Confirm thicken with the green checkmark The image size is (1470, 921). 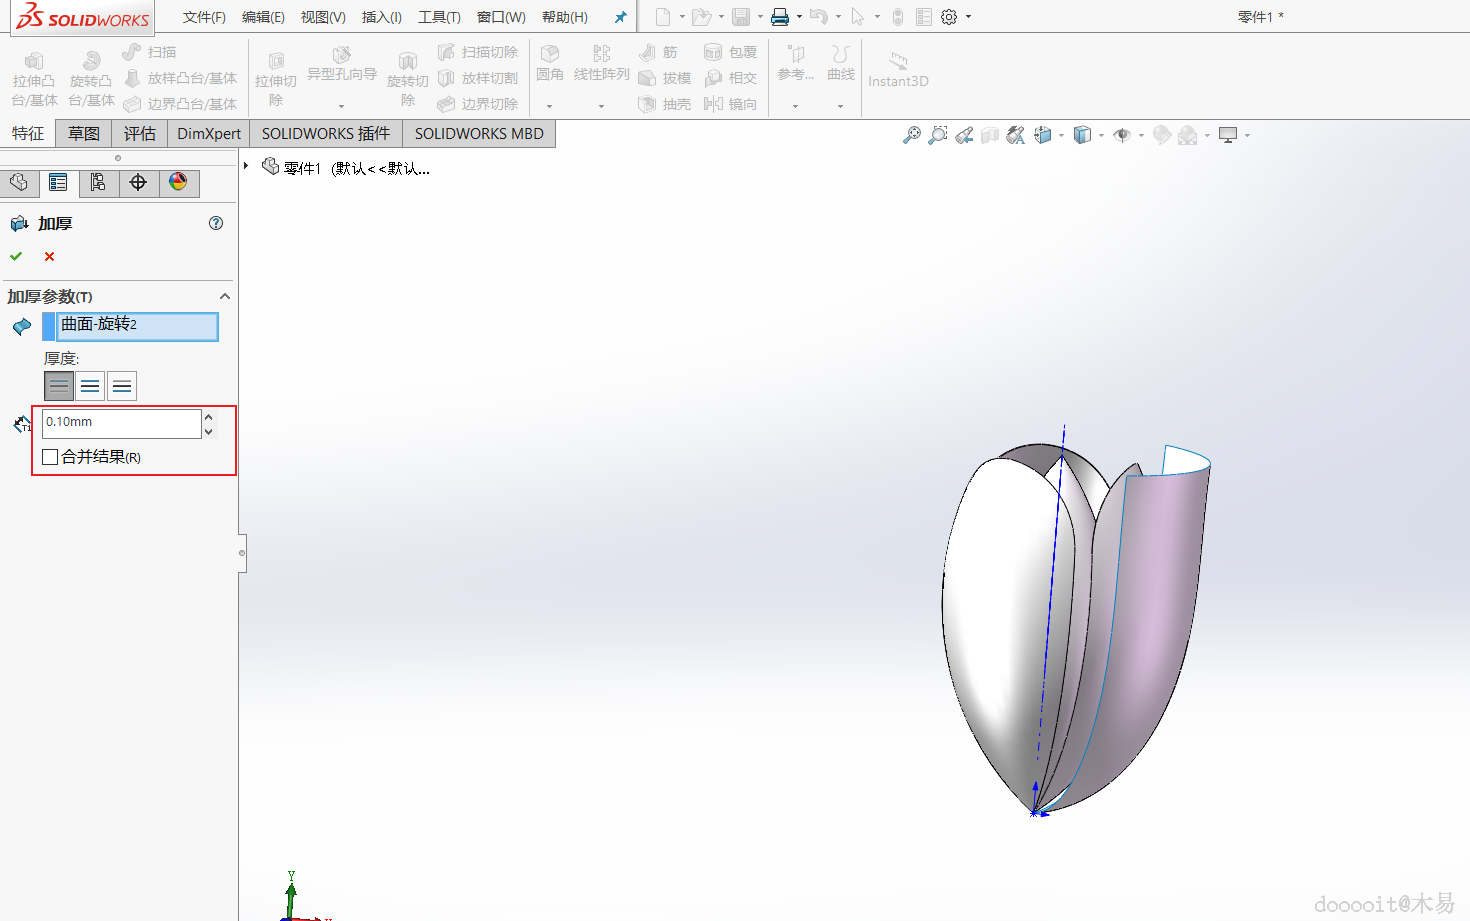click(16, 257)
